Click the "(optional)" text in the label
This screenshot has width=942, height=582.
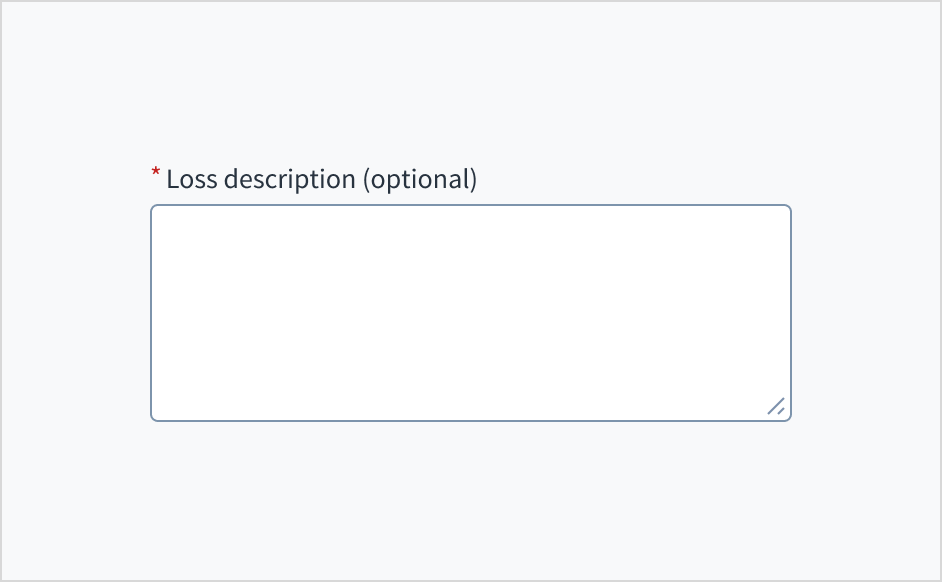point(420,180)
